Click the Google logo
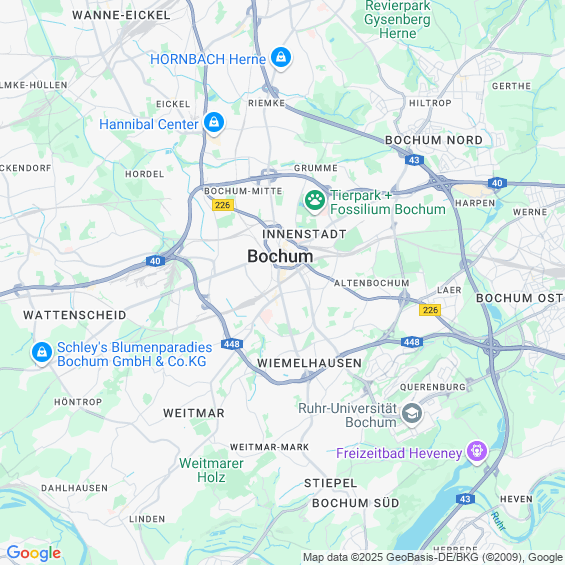Screen dimensions: 565x565 34,553
